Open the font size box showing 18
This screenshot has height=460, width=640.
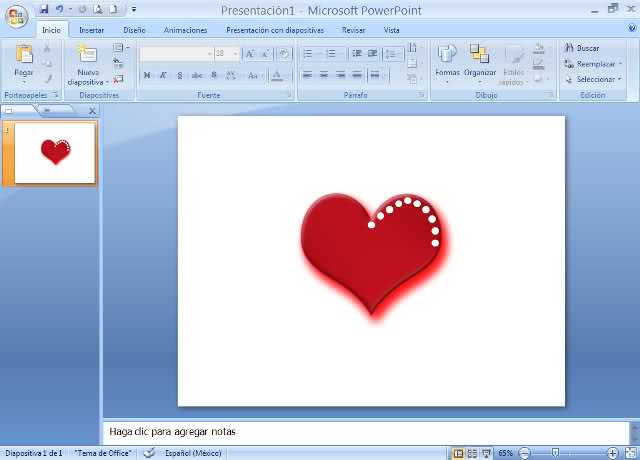click(x=227, y=53)
